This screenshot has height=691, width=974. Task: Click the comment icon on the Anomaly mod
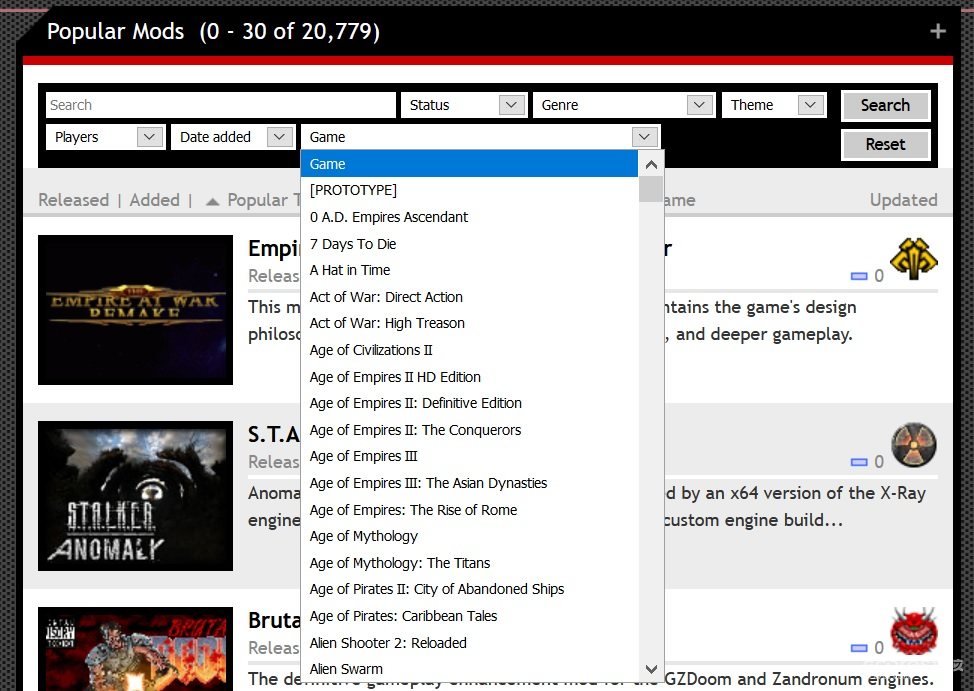859,462
